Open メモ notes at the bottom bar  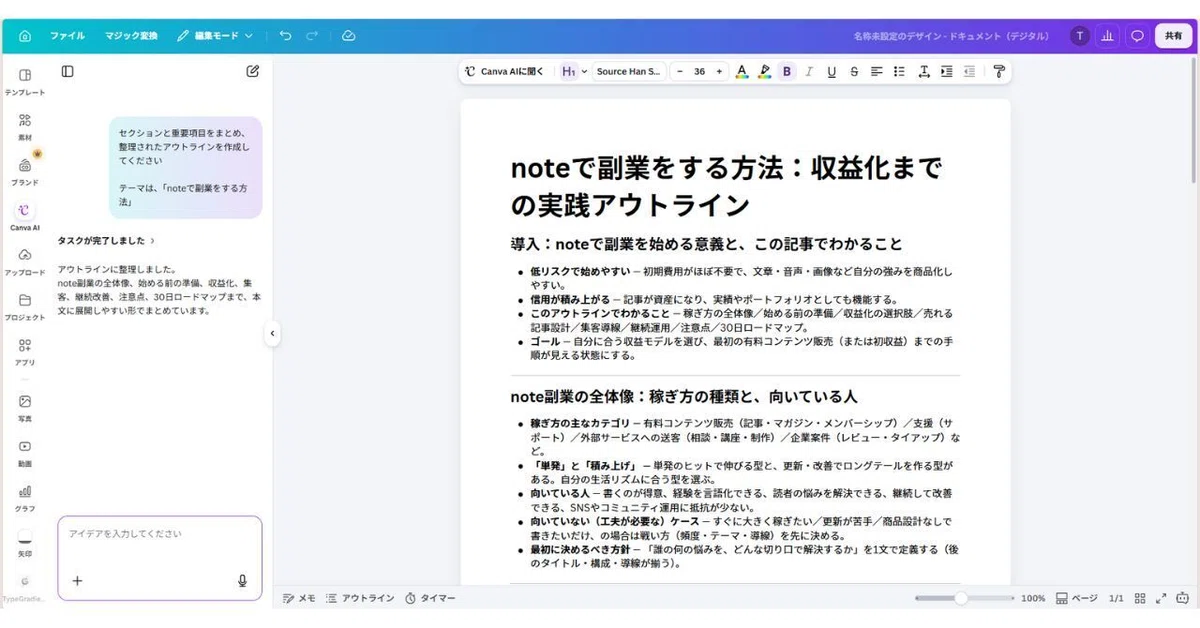click(299, 598)
